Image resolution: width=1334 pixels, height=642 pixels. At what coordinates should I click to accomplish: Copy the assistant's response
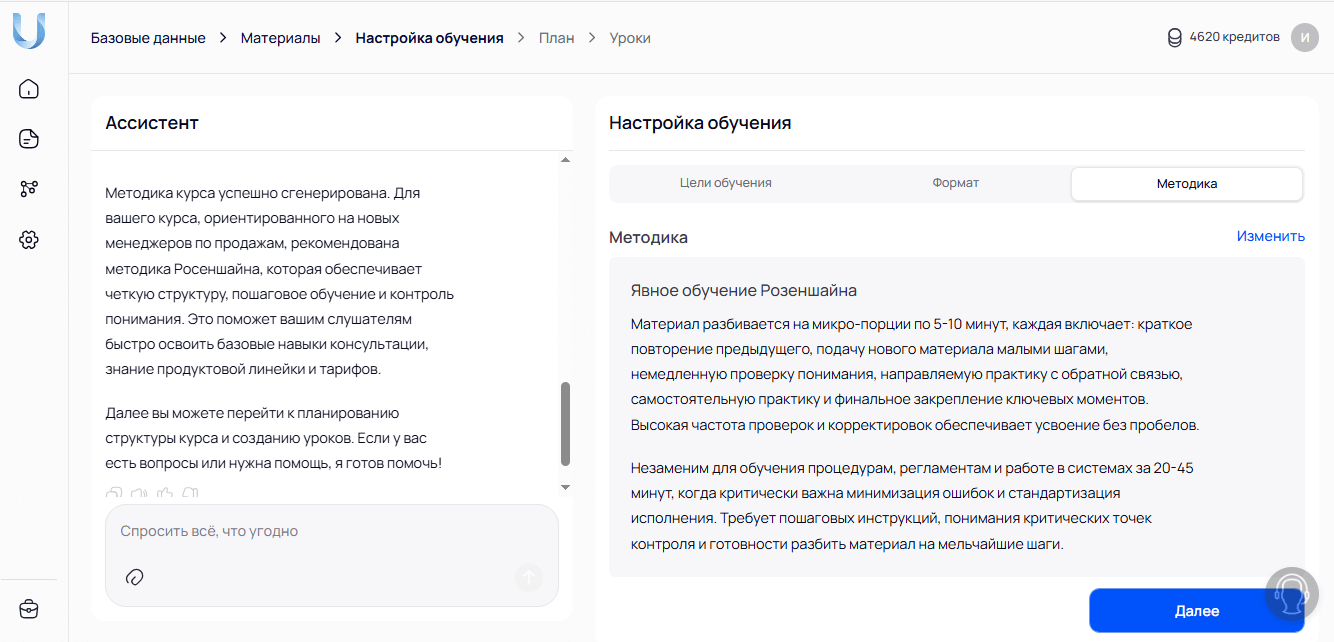click(x=113, y=493)
